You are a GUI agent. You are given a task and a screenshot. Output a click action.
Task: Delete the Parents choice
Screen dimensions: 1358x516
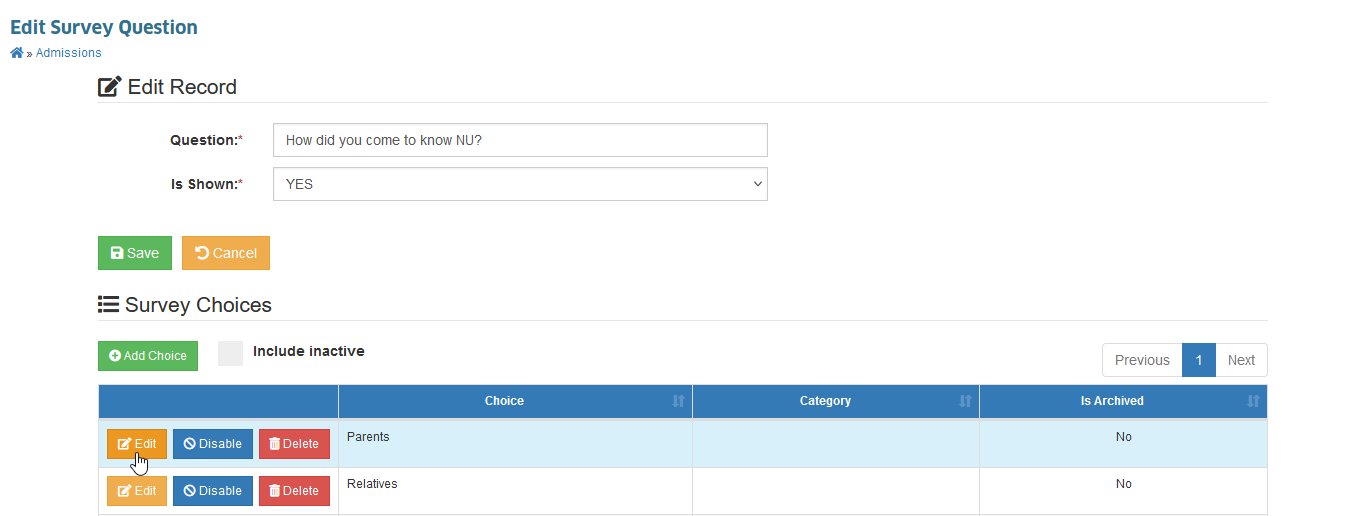294,444
